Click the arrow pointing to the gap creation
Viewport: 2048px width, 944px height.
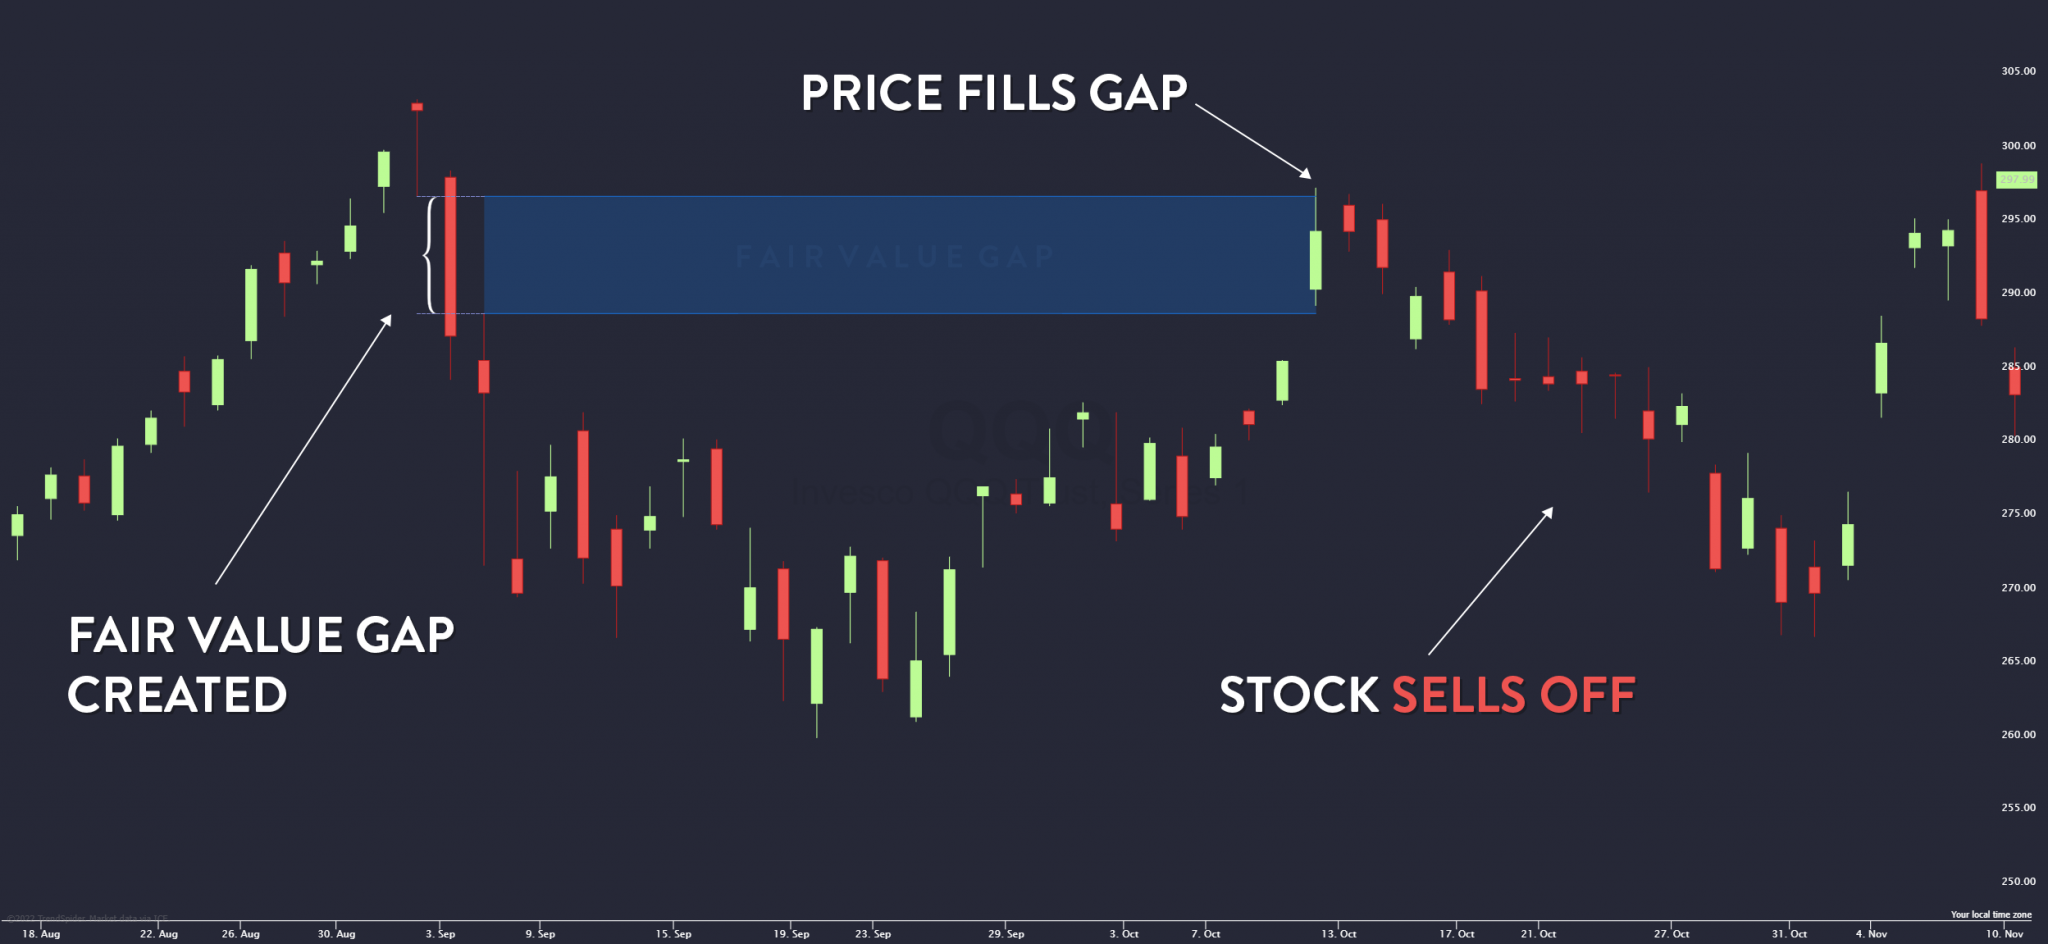(303, 450)
